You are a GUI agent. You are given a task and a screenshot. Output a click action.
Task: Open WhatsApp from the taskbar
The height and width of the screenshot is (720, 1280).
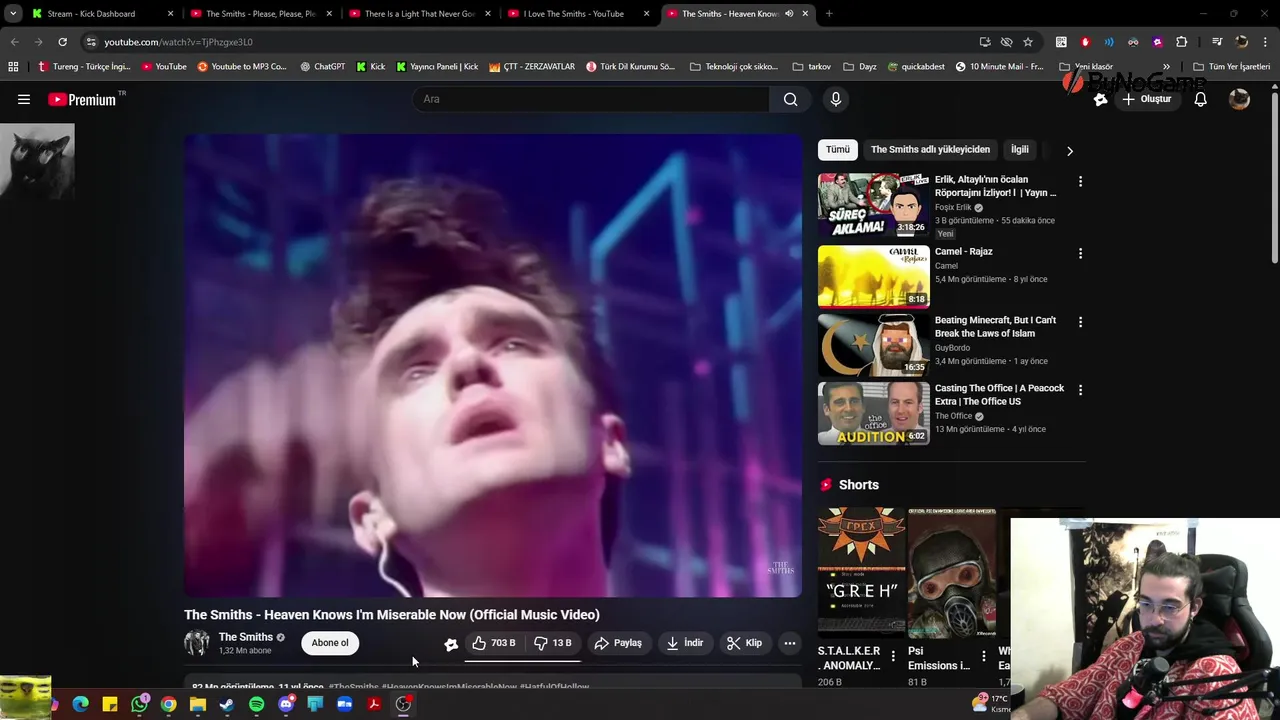139,704
